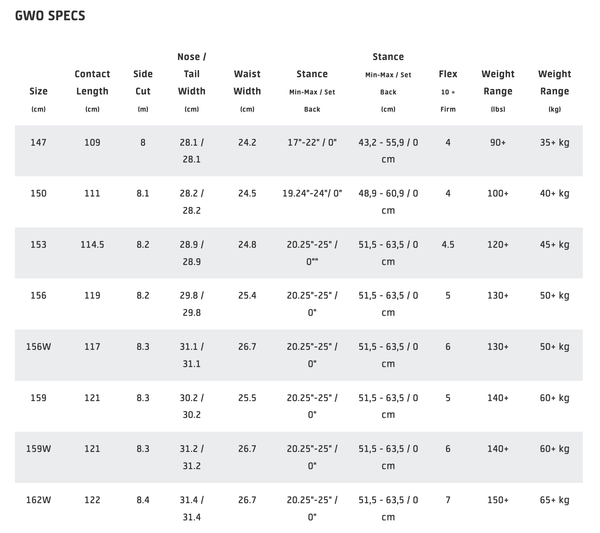
Task: Select the 19.24"-24" stance cell
Action: pyautogui.click(x=312, y=193)
